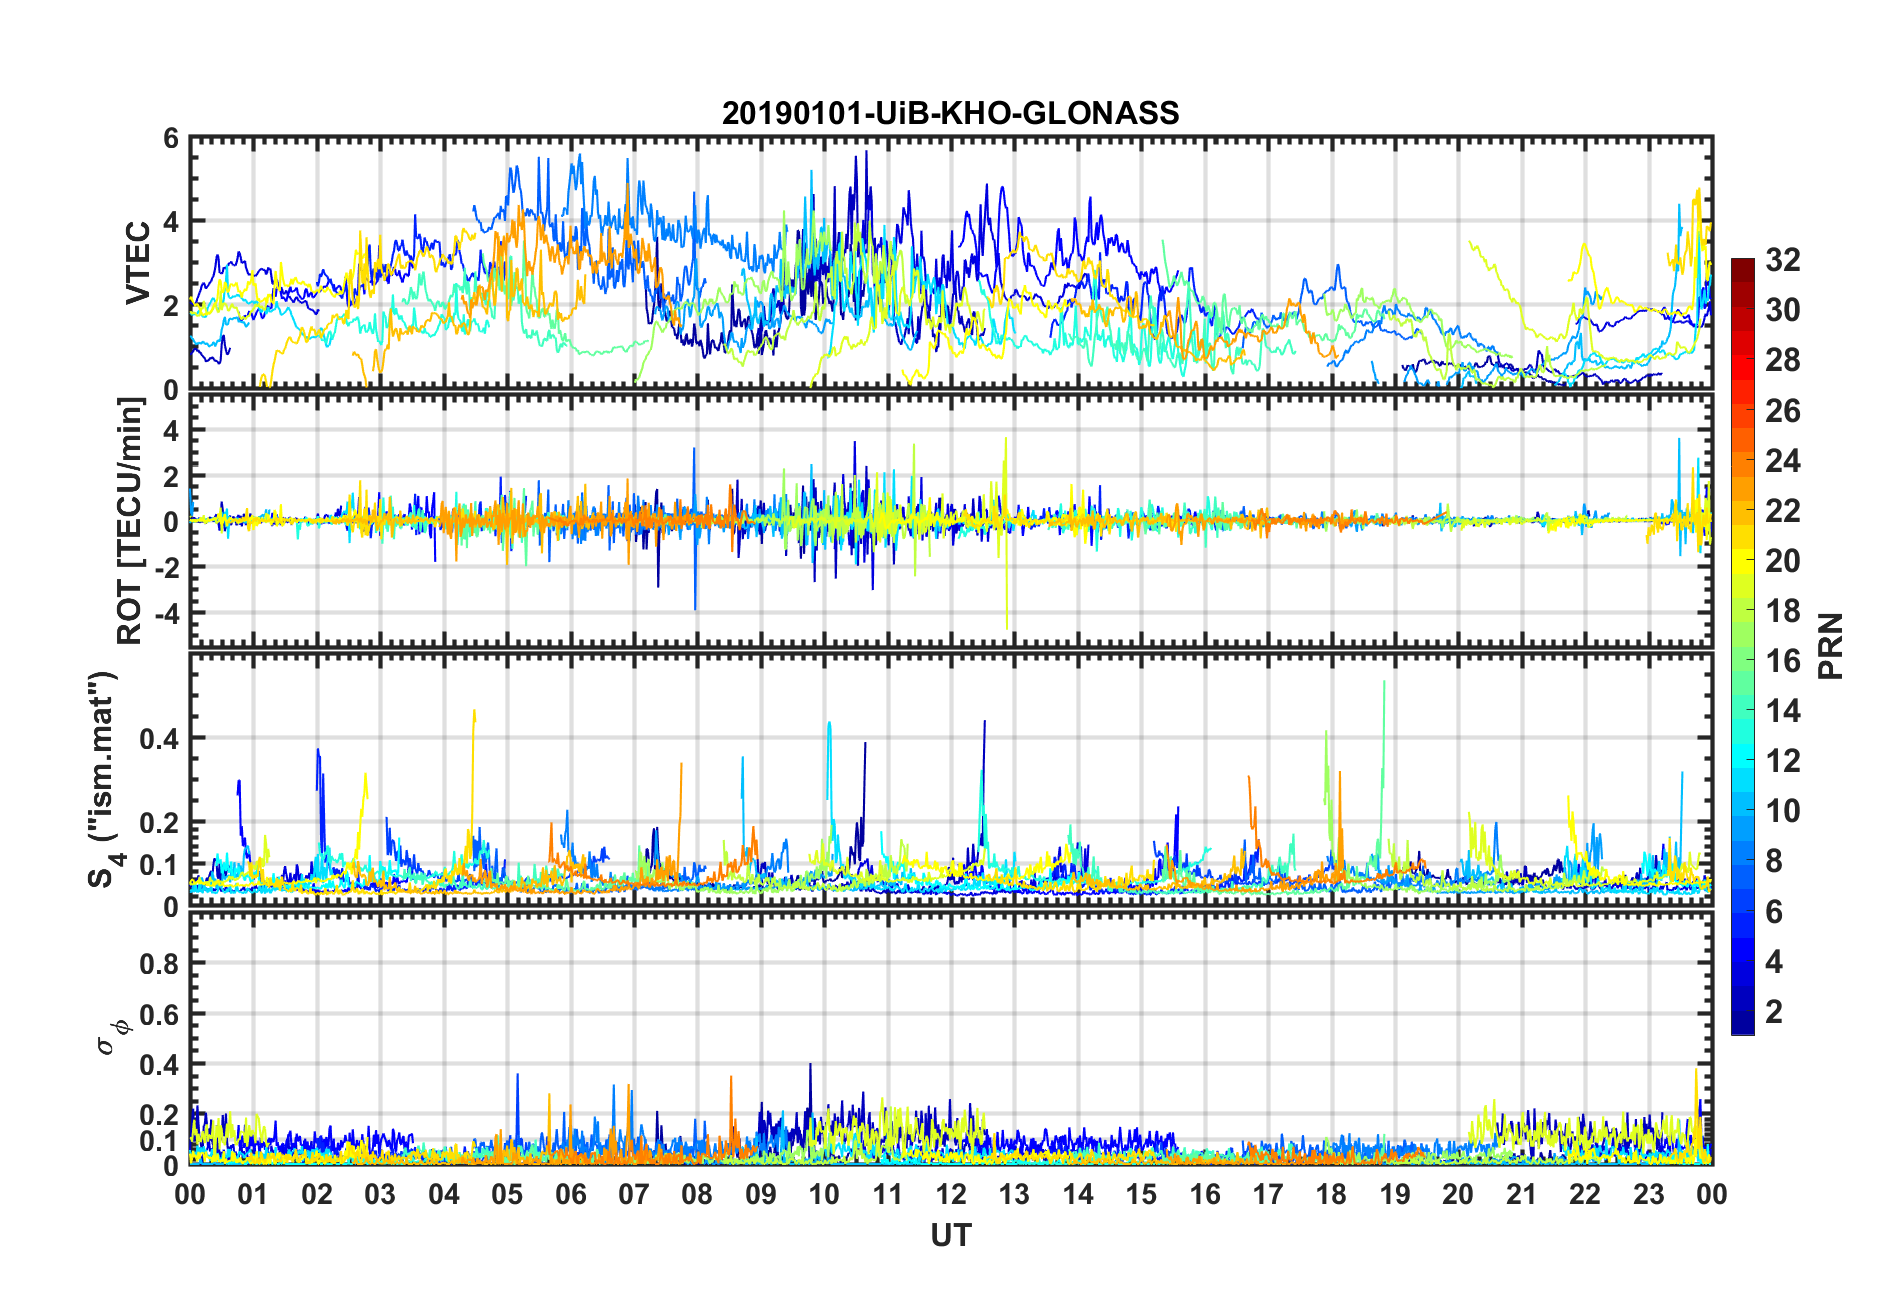Click the dark red top of the PRN colorbar
The image size is (1902, 1292).
tap(1742, 271)
